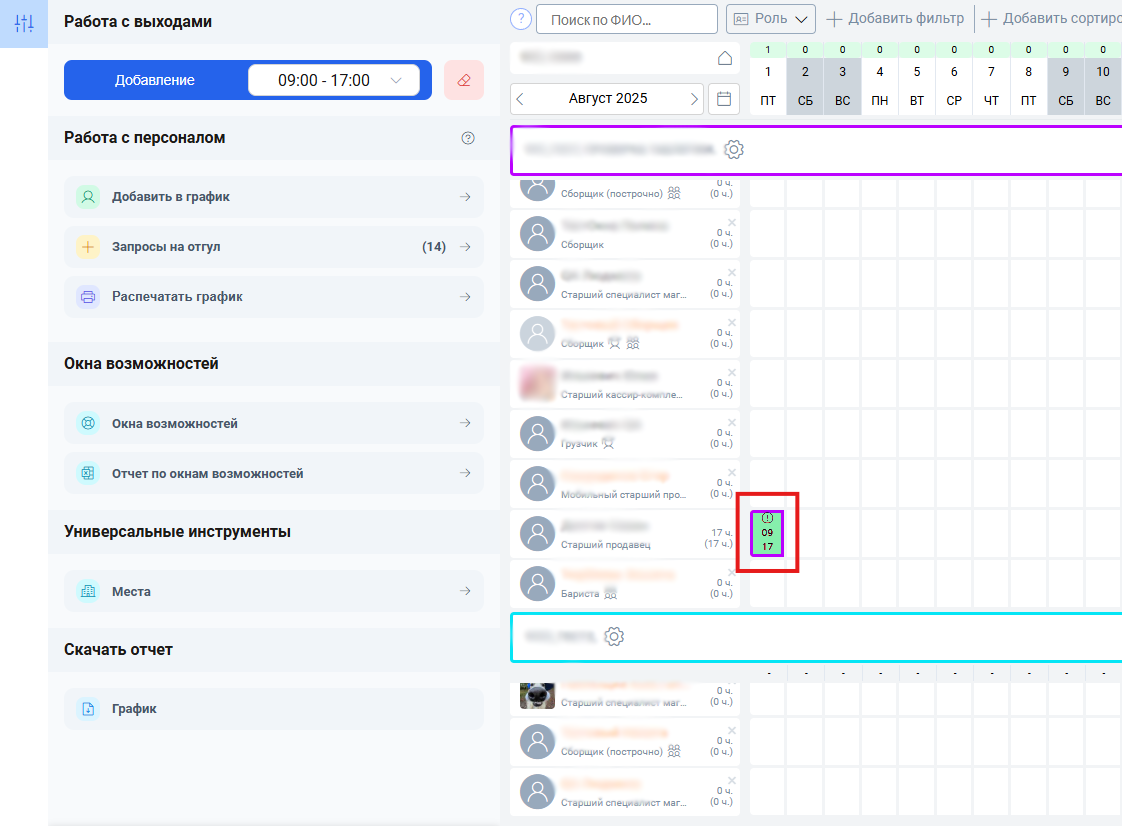Open help icon beside Работа с персоналом

click(x=468, y=138)
